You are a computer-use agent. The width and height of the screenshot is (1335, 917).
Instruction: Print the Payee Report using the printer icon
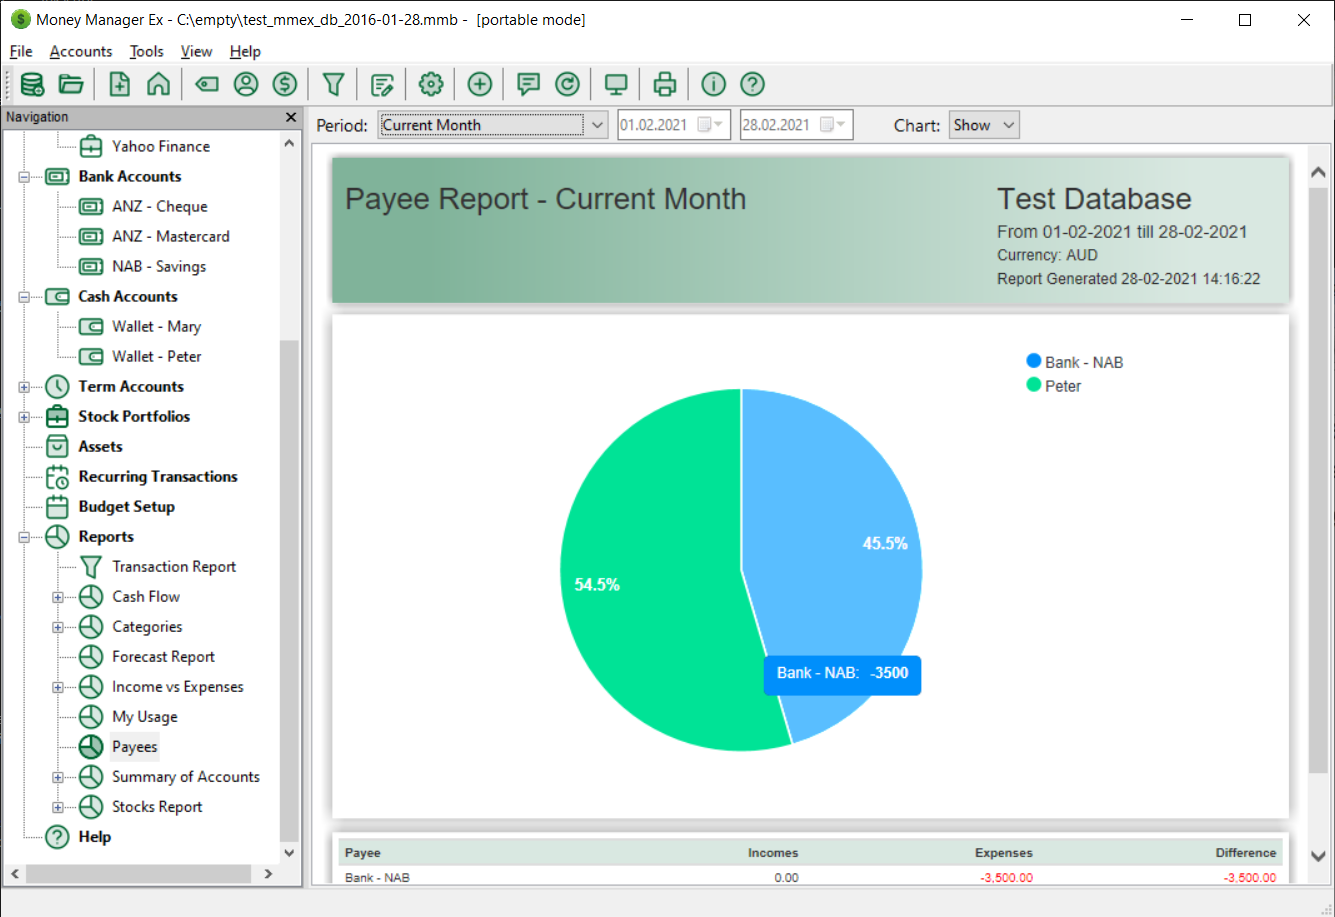coord(664,84)
